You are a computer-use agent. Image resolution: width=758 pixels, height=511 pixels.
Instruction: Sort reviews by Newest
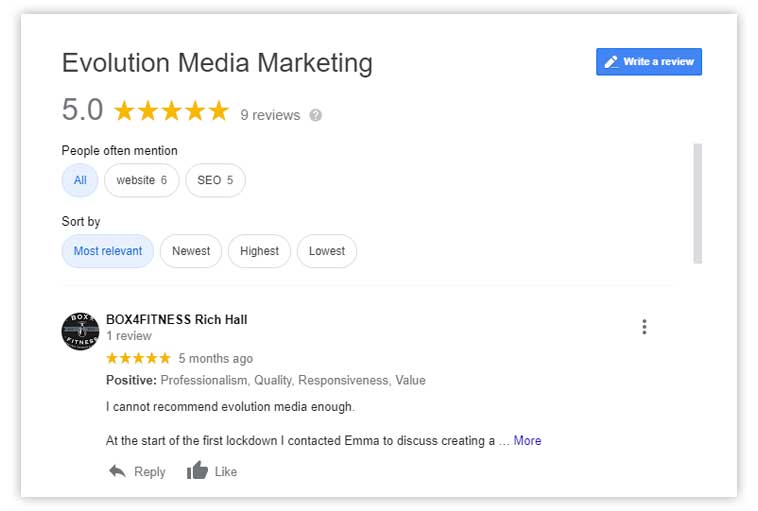point(191,251)
